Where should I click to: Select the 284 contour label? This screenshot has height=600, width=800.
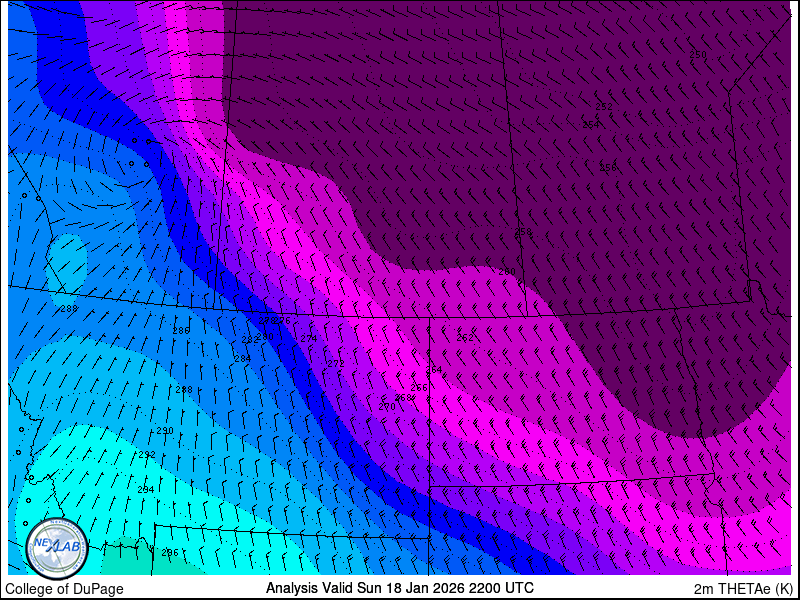tap(242, 359)
